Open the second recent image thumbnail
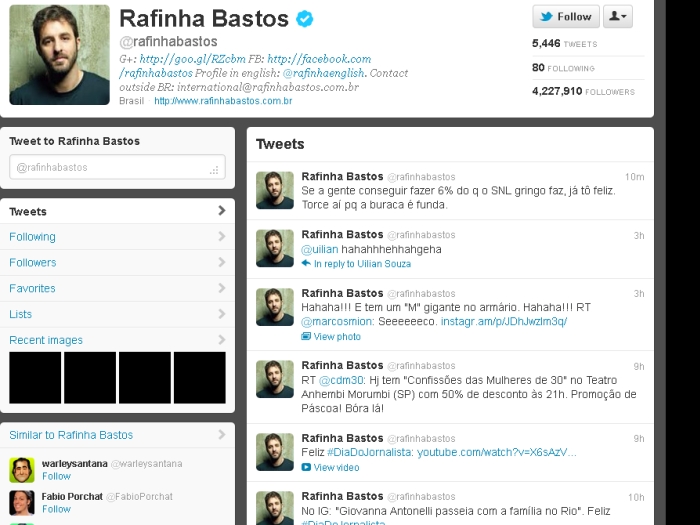This screenshot has width=700, height=525. [90, 378]
